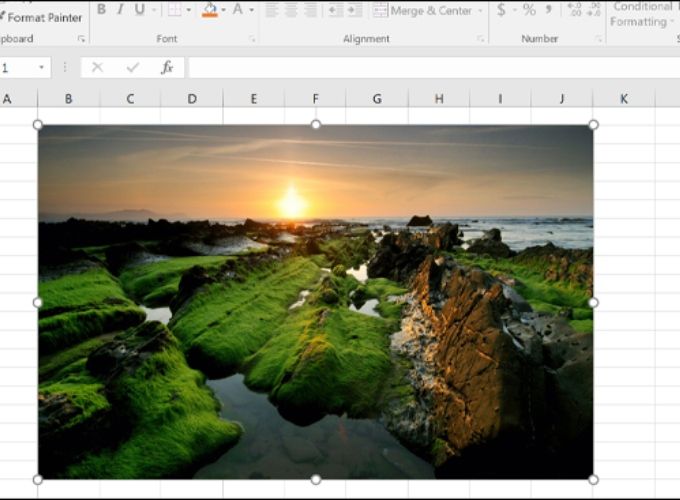Click the picture's top-middle sizing handle
Screen dimensions: 680x500
(x=316, y=125)
